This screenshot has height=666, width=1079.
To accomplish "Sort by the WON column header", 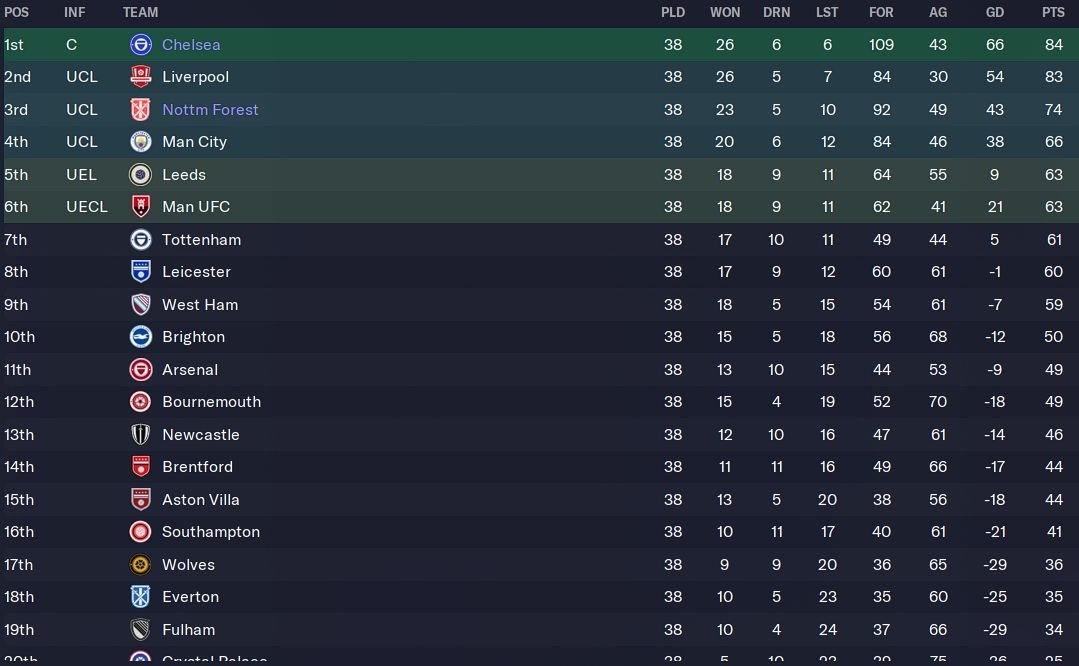I will [x=725, y=12].
